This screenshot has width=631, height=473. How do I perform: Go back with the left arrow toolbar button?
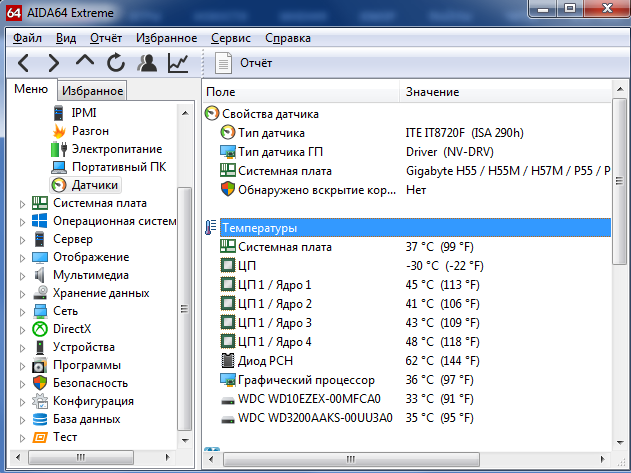coord(23,63)
